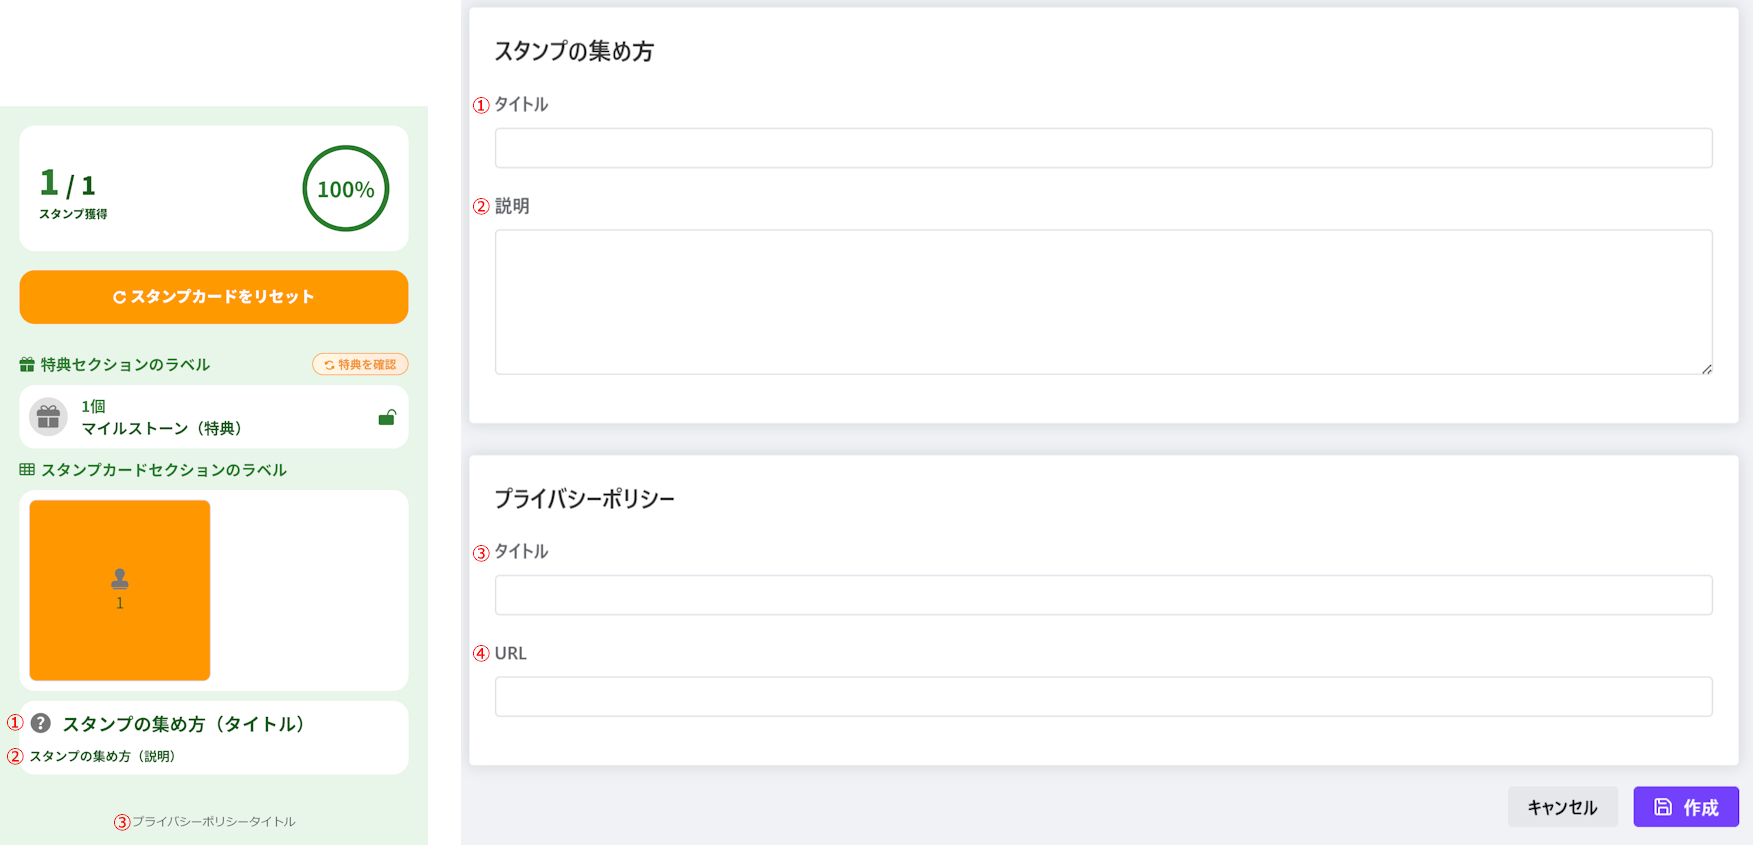The height and width of the screenshot is (845, 1753).
Task: Click the gray gift icon on the milestone reward
Action: (x=47, y=417)
